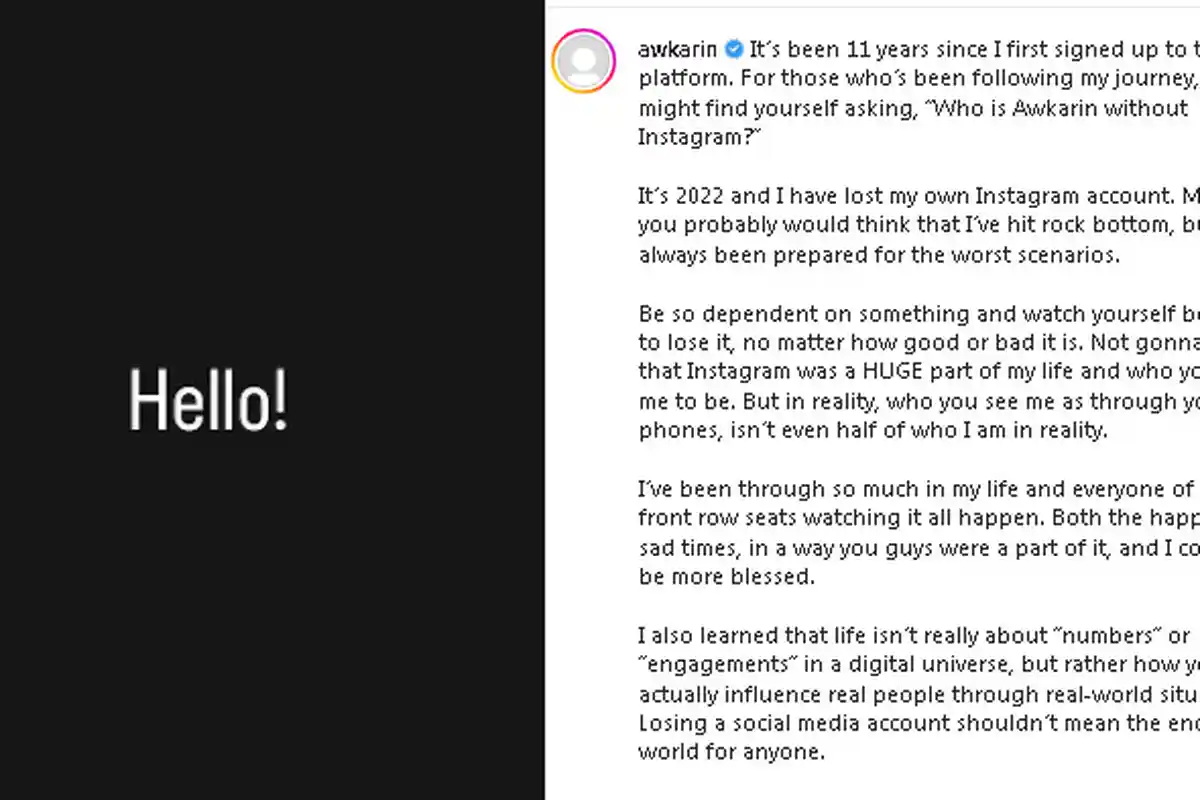Open the awkarin username link
The width and height of the screenshot is (1200, 800).
click(x=676, y=48)
